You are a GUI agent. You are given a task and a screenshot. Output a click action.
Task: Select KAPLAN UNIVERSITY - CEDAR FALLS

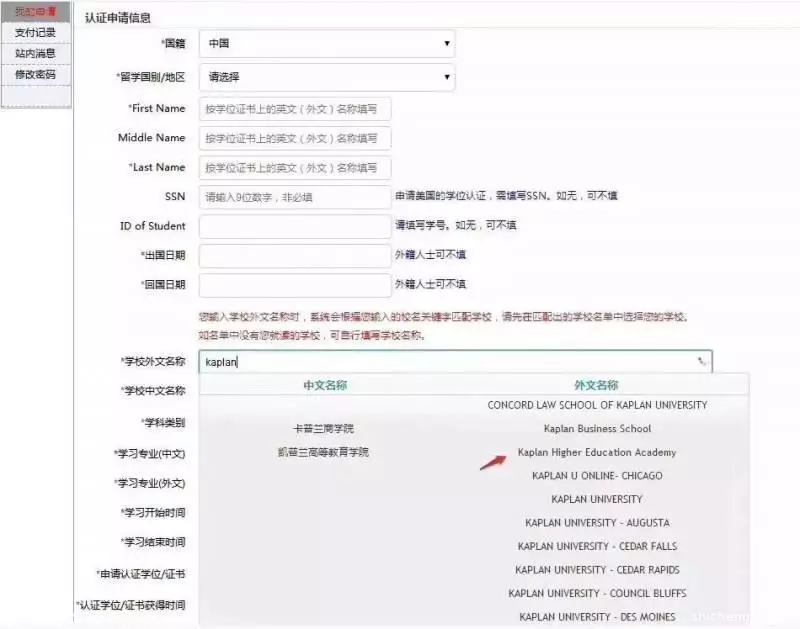pos(597,546)
